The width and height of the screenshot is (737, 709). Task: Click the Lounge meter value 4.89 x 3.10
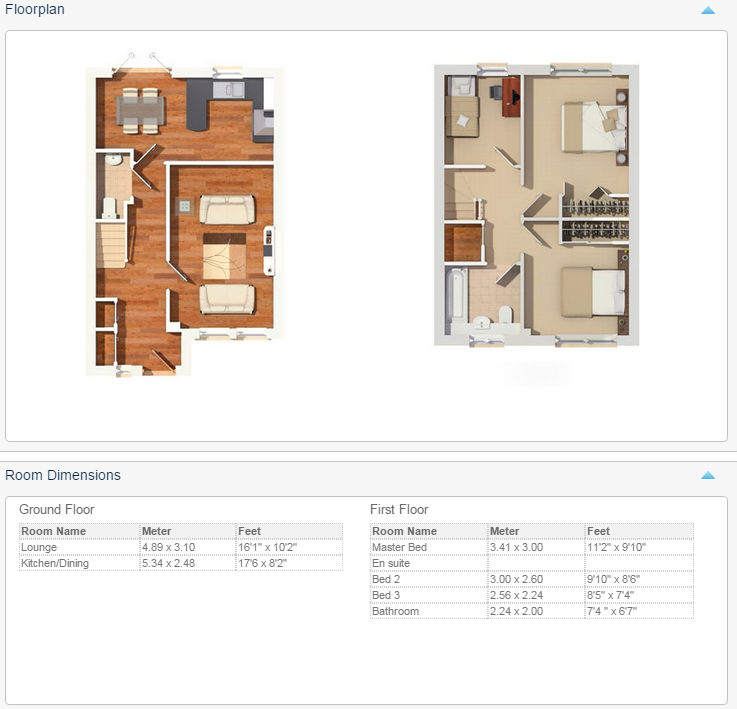pyautogui.click(x=168, y=548)
